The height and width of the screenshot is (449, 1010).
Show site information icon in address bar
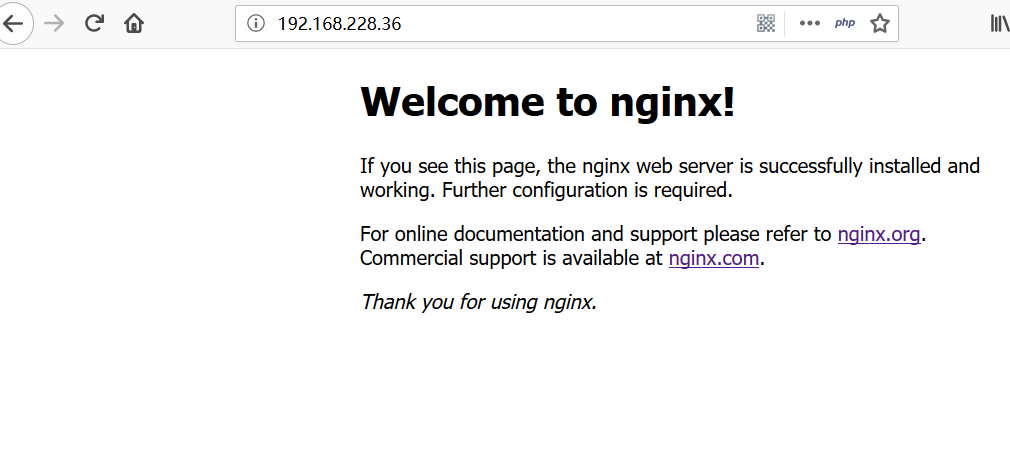256,24
